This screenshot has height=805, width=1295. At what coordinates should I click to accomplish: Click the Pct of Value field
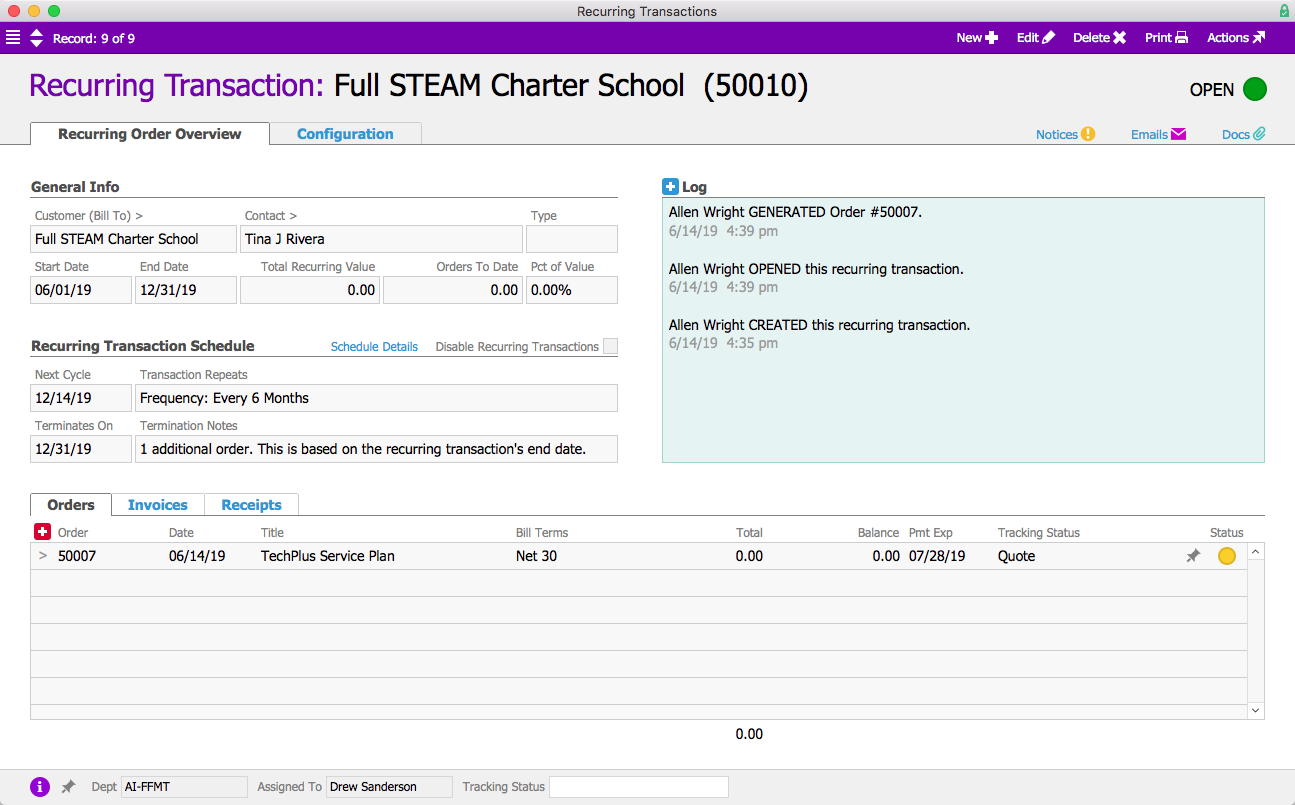click(572, 290)
